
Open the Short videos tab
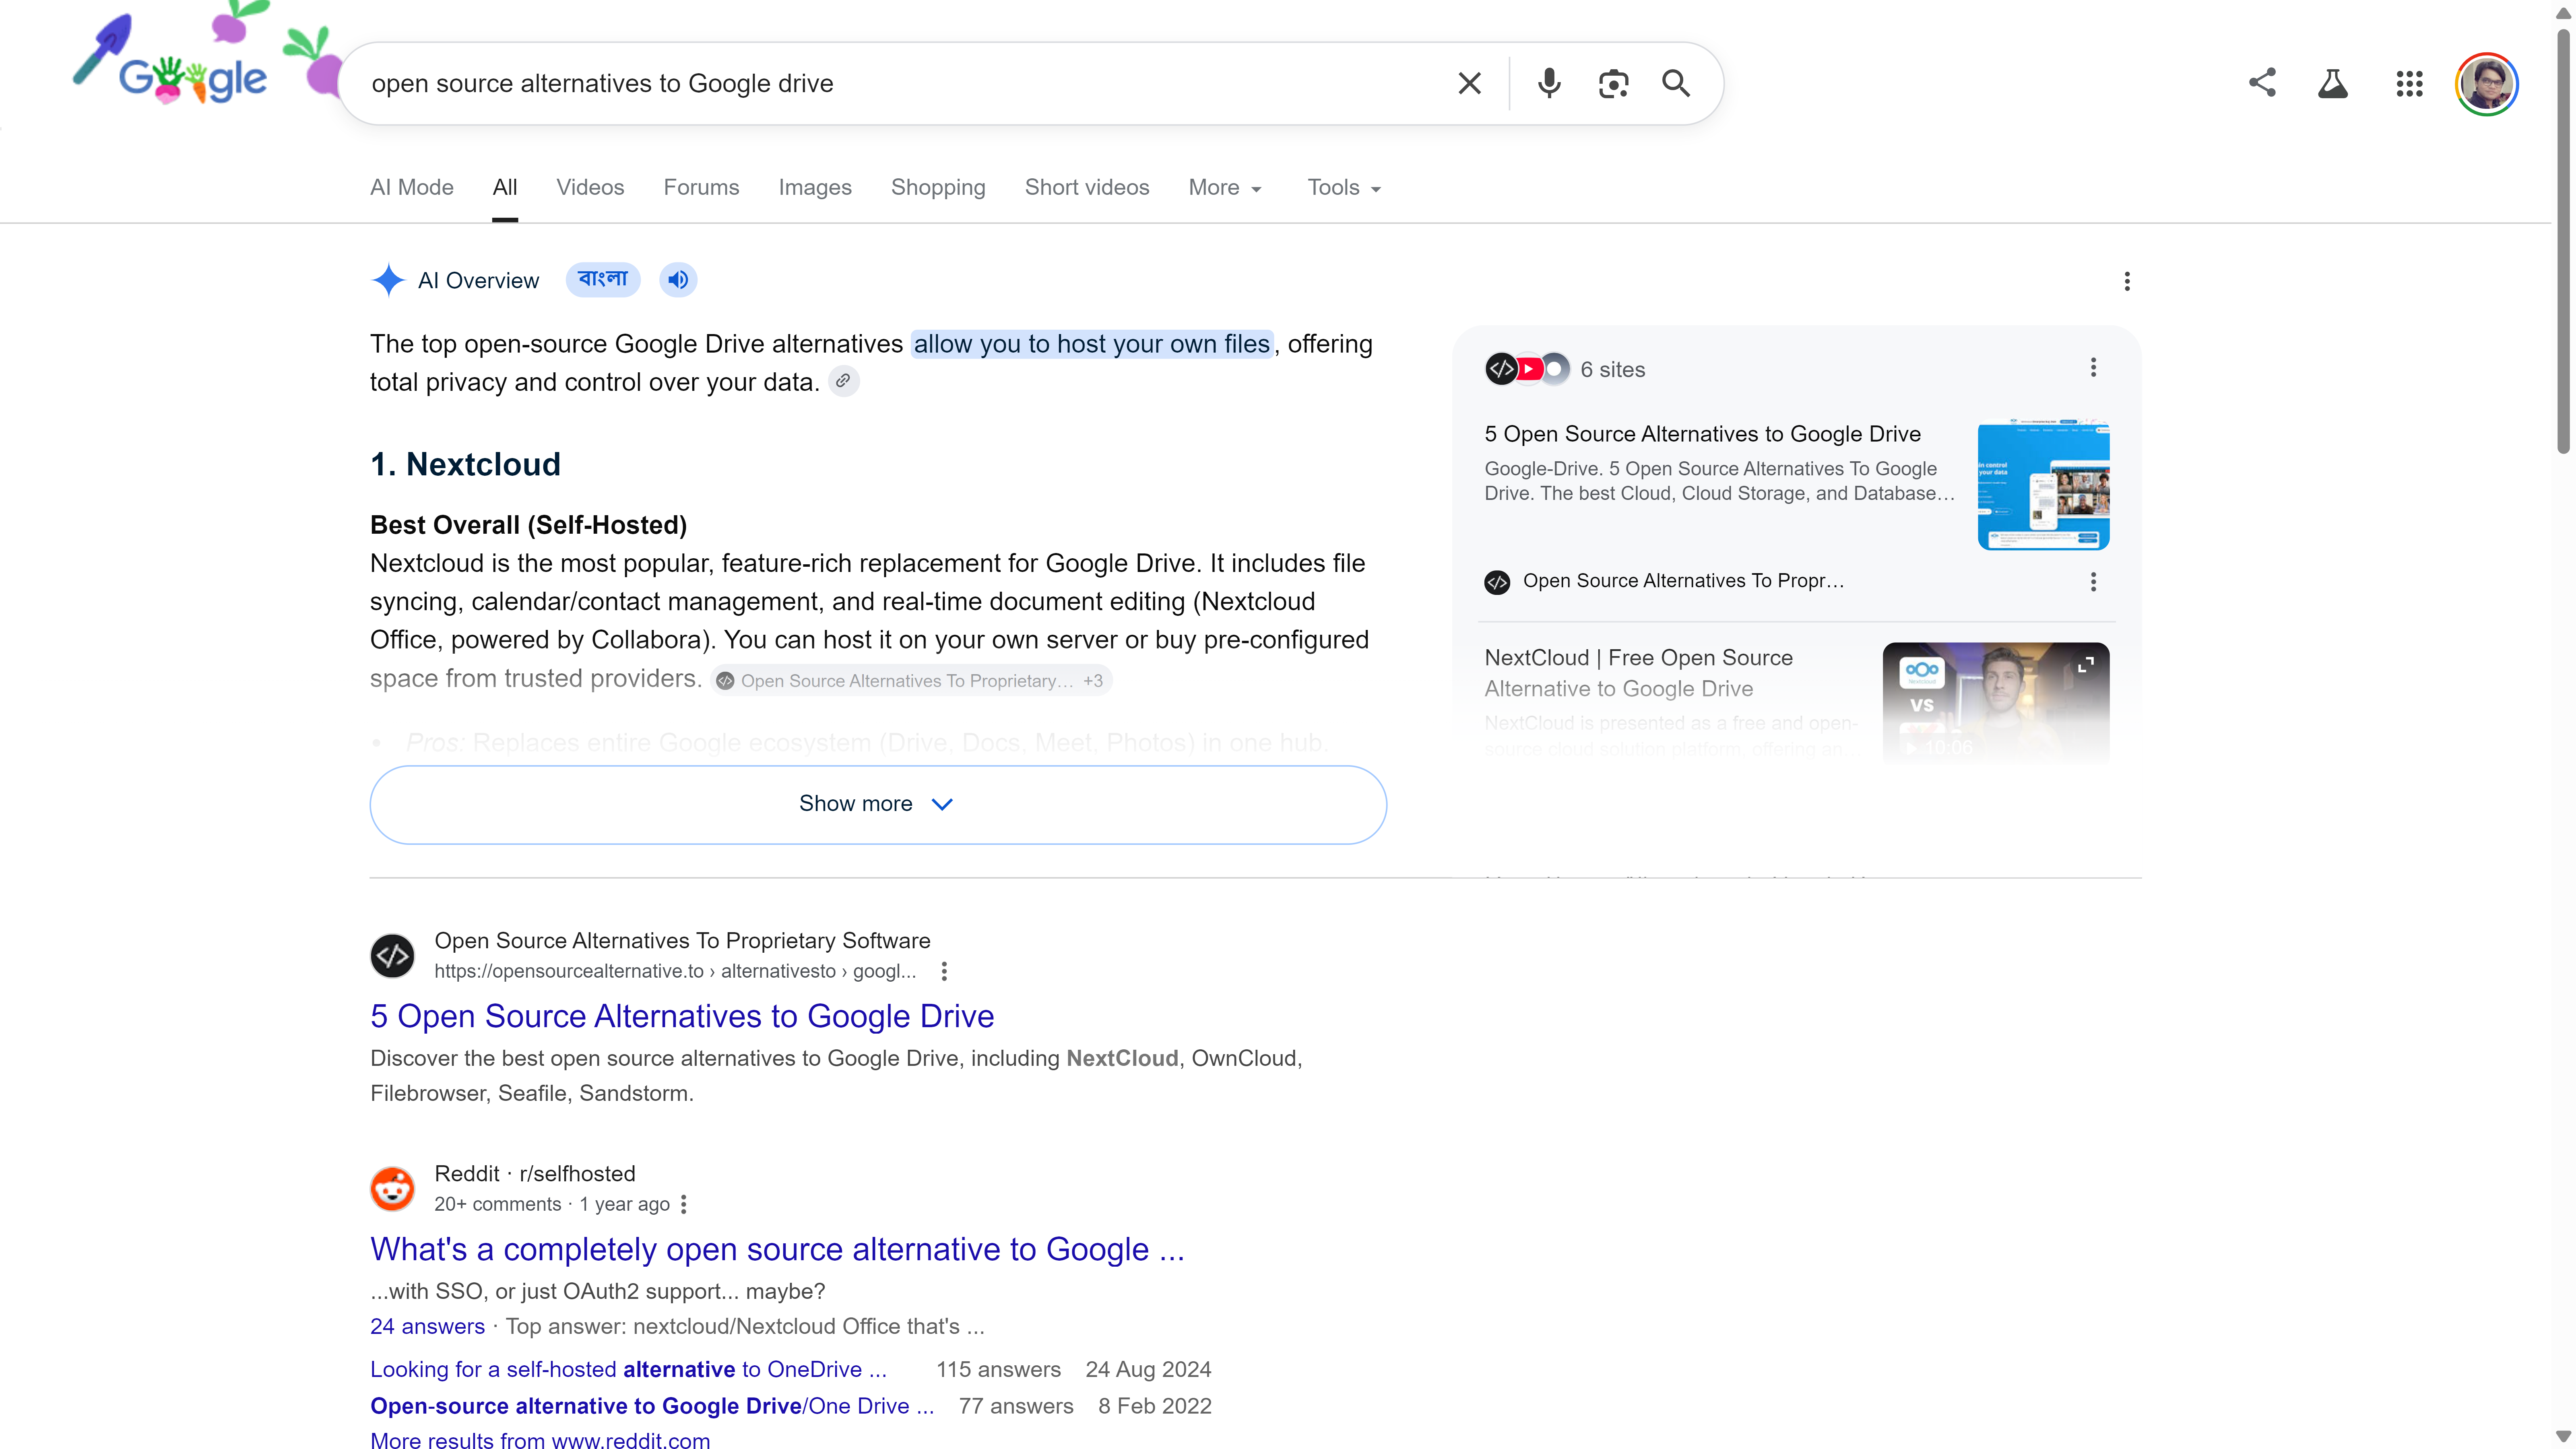point(1087,187)
